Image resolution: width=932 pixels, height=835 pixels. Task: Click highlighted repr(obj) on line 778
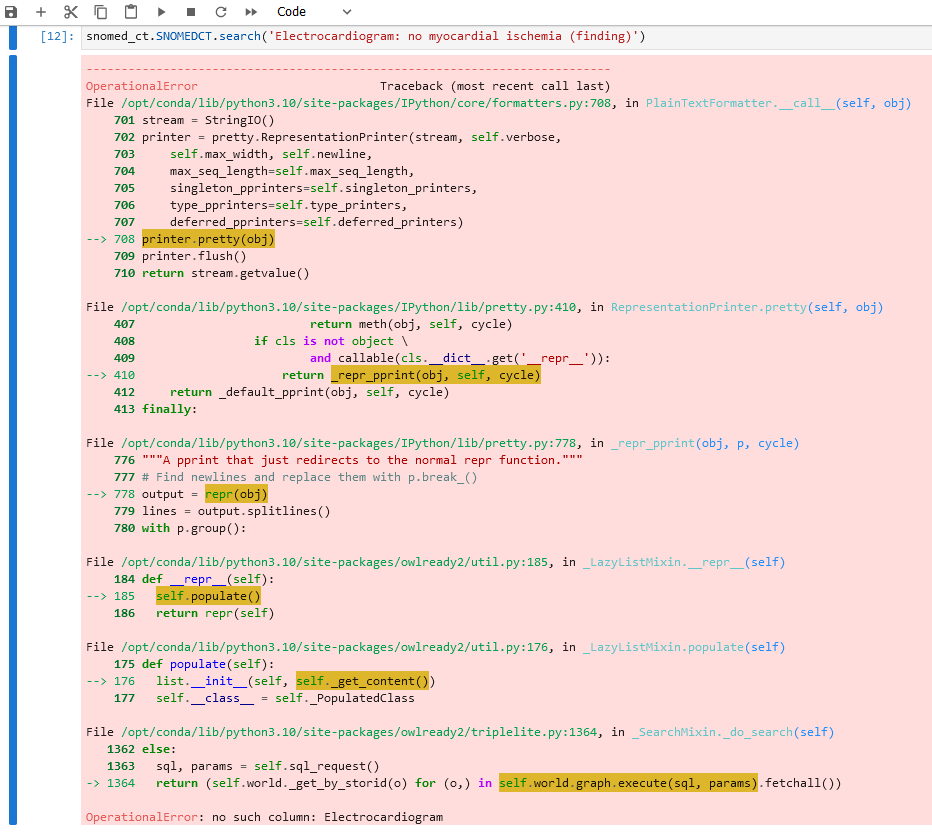(x=236, y=494)
